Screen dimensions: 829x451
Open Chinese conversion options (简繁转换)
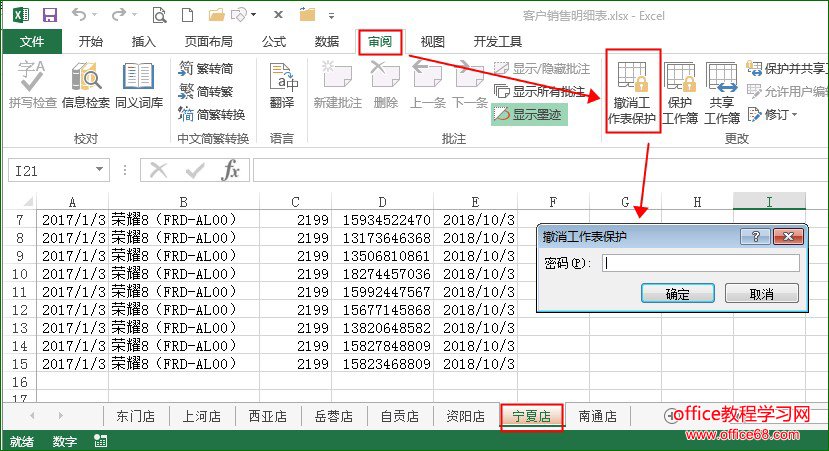tap(212, 114)
